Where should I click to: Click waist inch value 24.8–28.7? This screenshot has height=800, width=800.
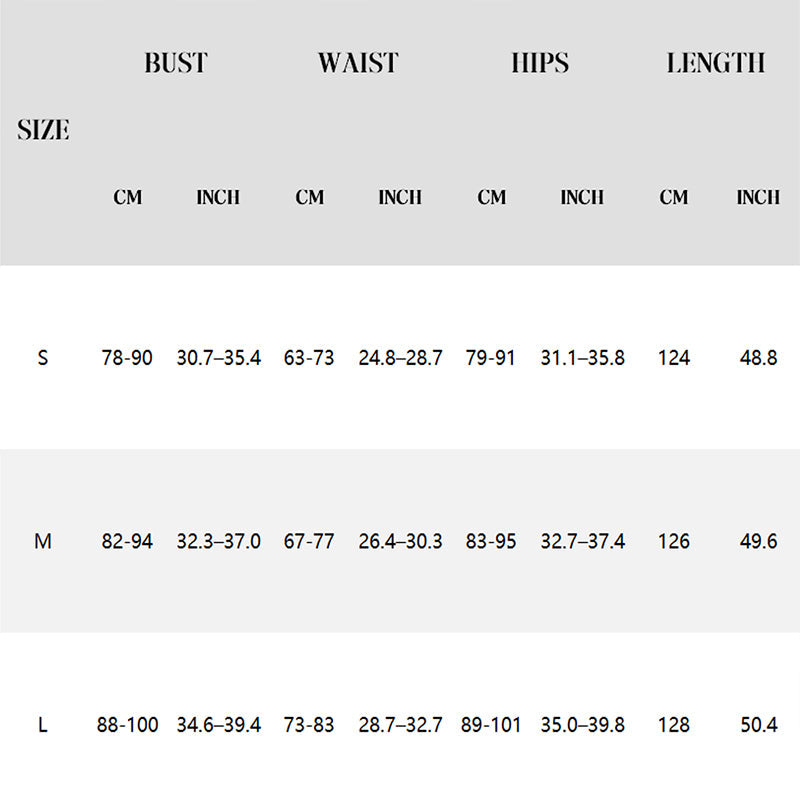pos(400,357)
